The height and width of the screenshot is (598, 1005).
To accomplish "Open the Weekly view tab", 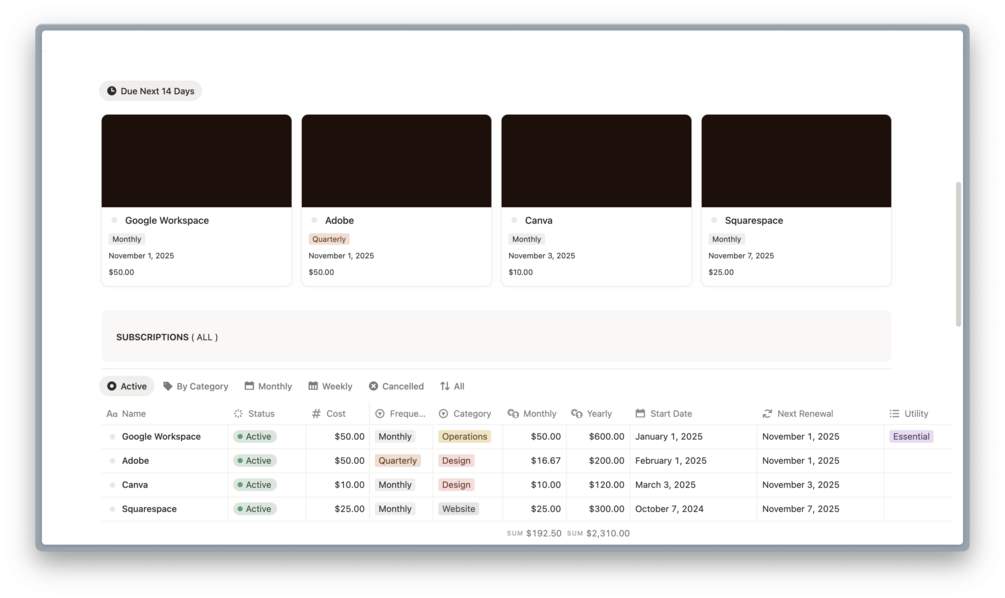I will point(330,386).
